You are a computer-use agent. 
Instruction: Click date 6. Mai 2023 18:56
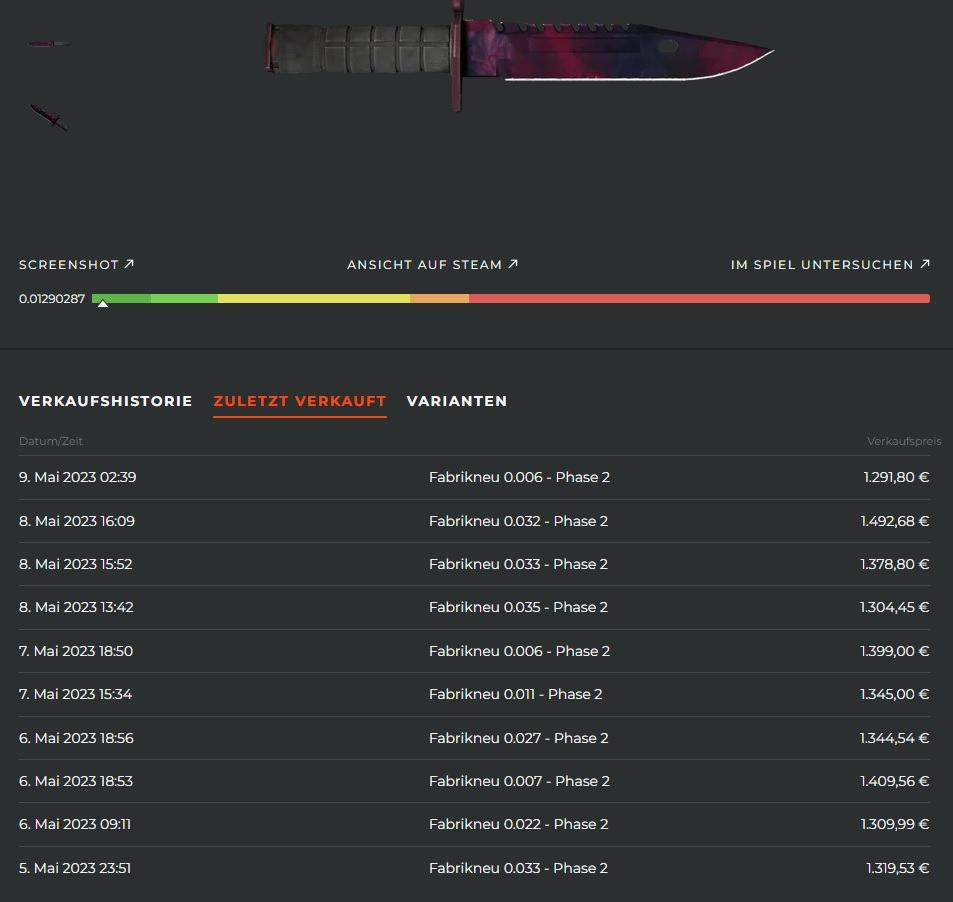tap(77, 738)
